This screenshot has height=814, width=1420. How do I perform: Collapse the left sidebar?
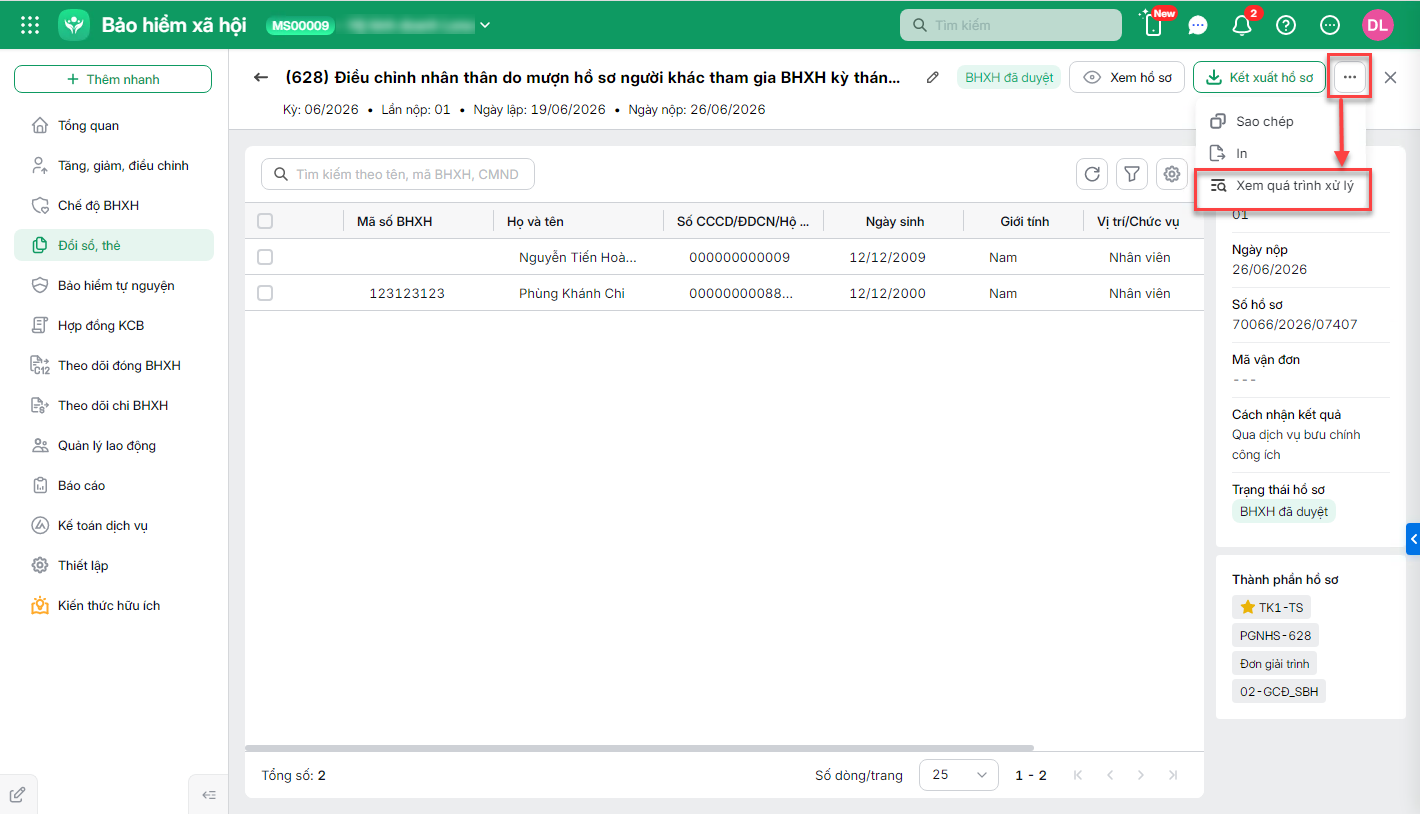pyautogui.click(x=209, y=795)
